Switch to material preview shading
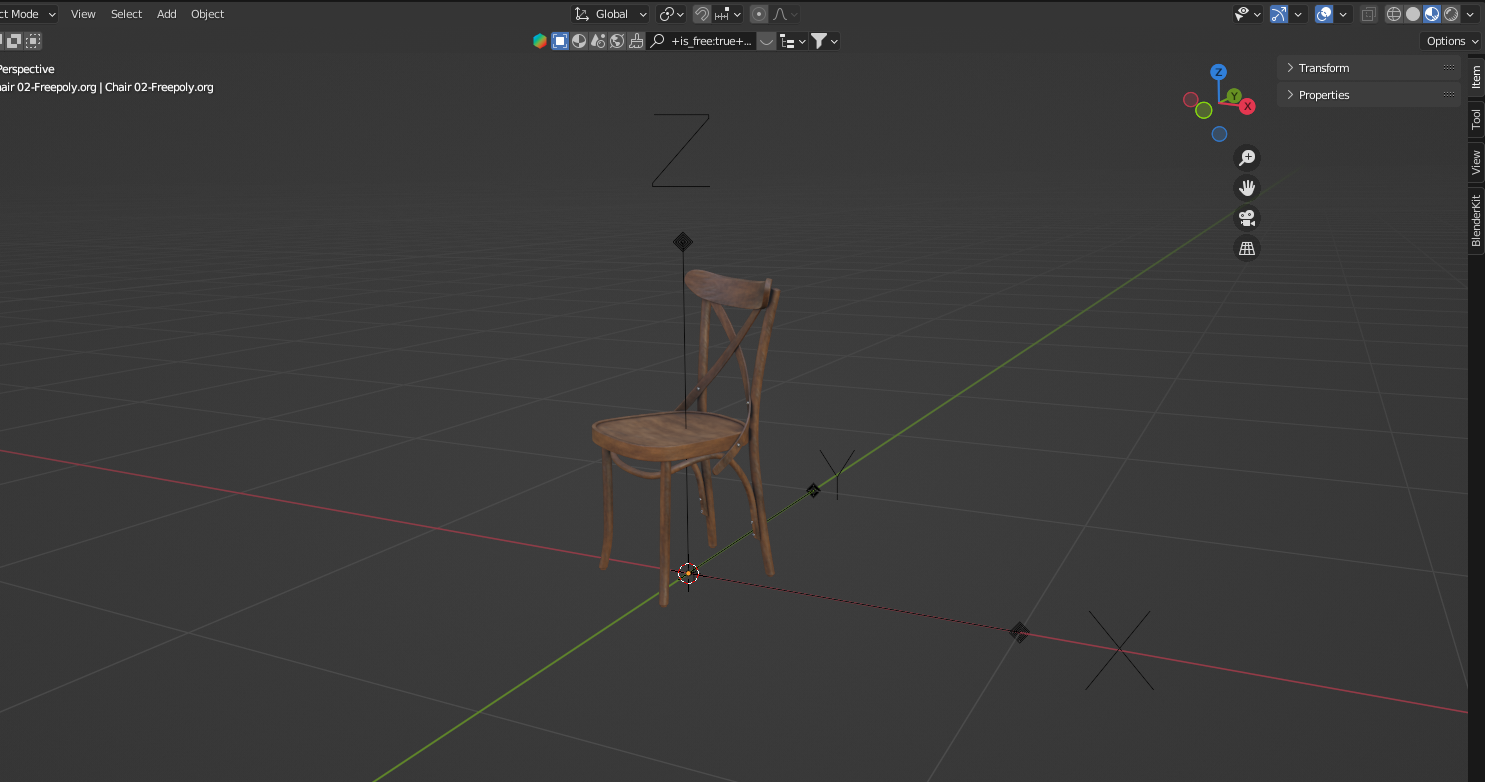This screenshot has width=1485, height=782. click(1432, 14)
